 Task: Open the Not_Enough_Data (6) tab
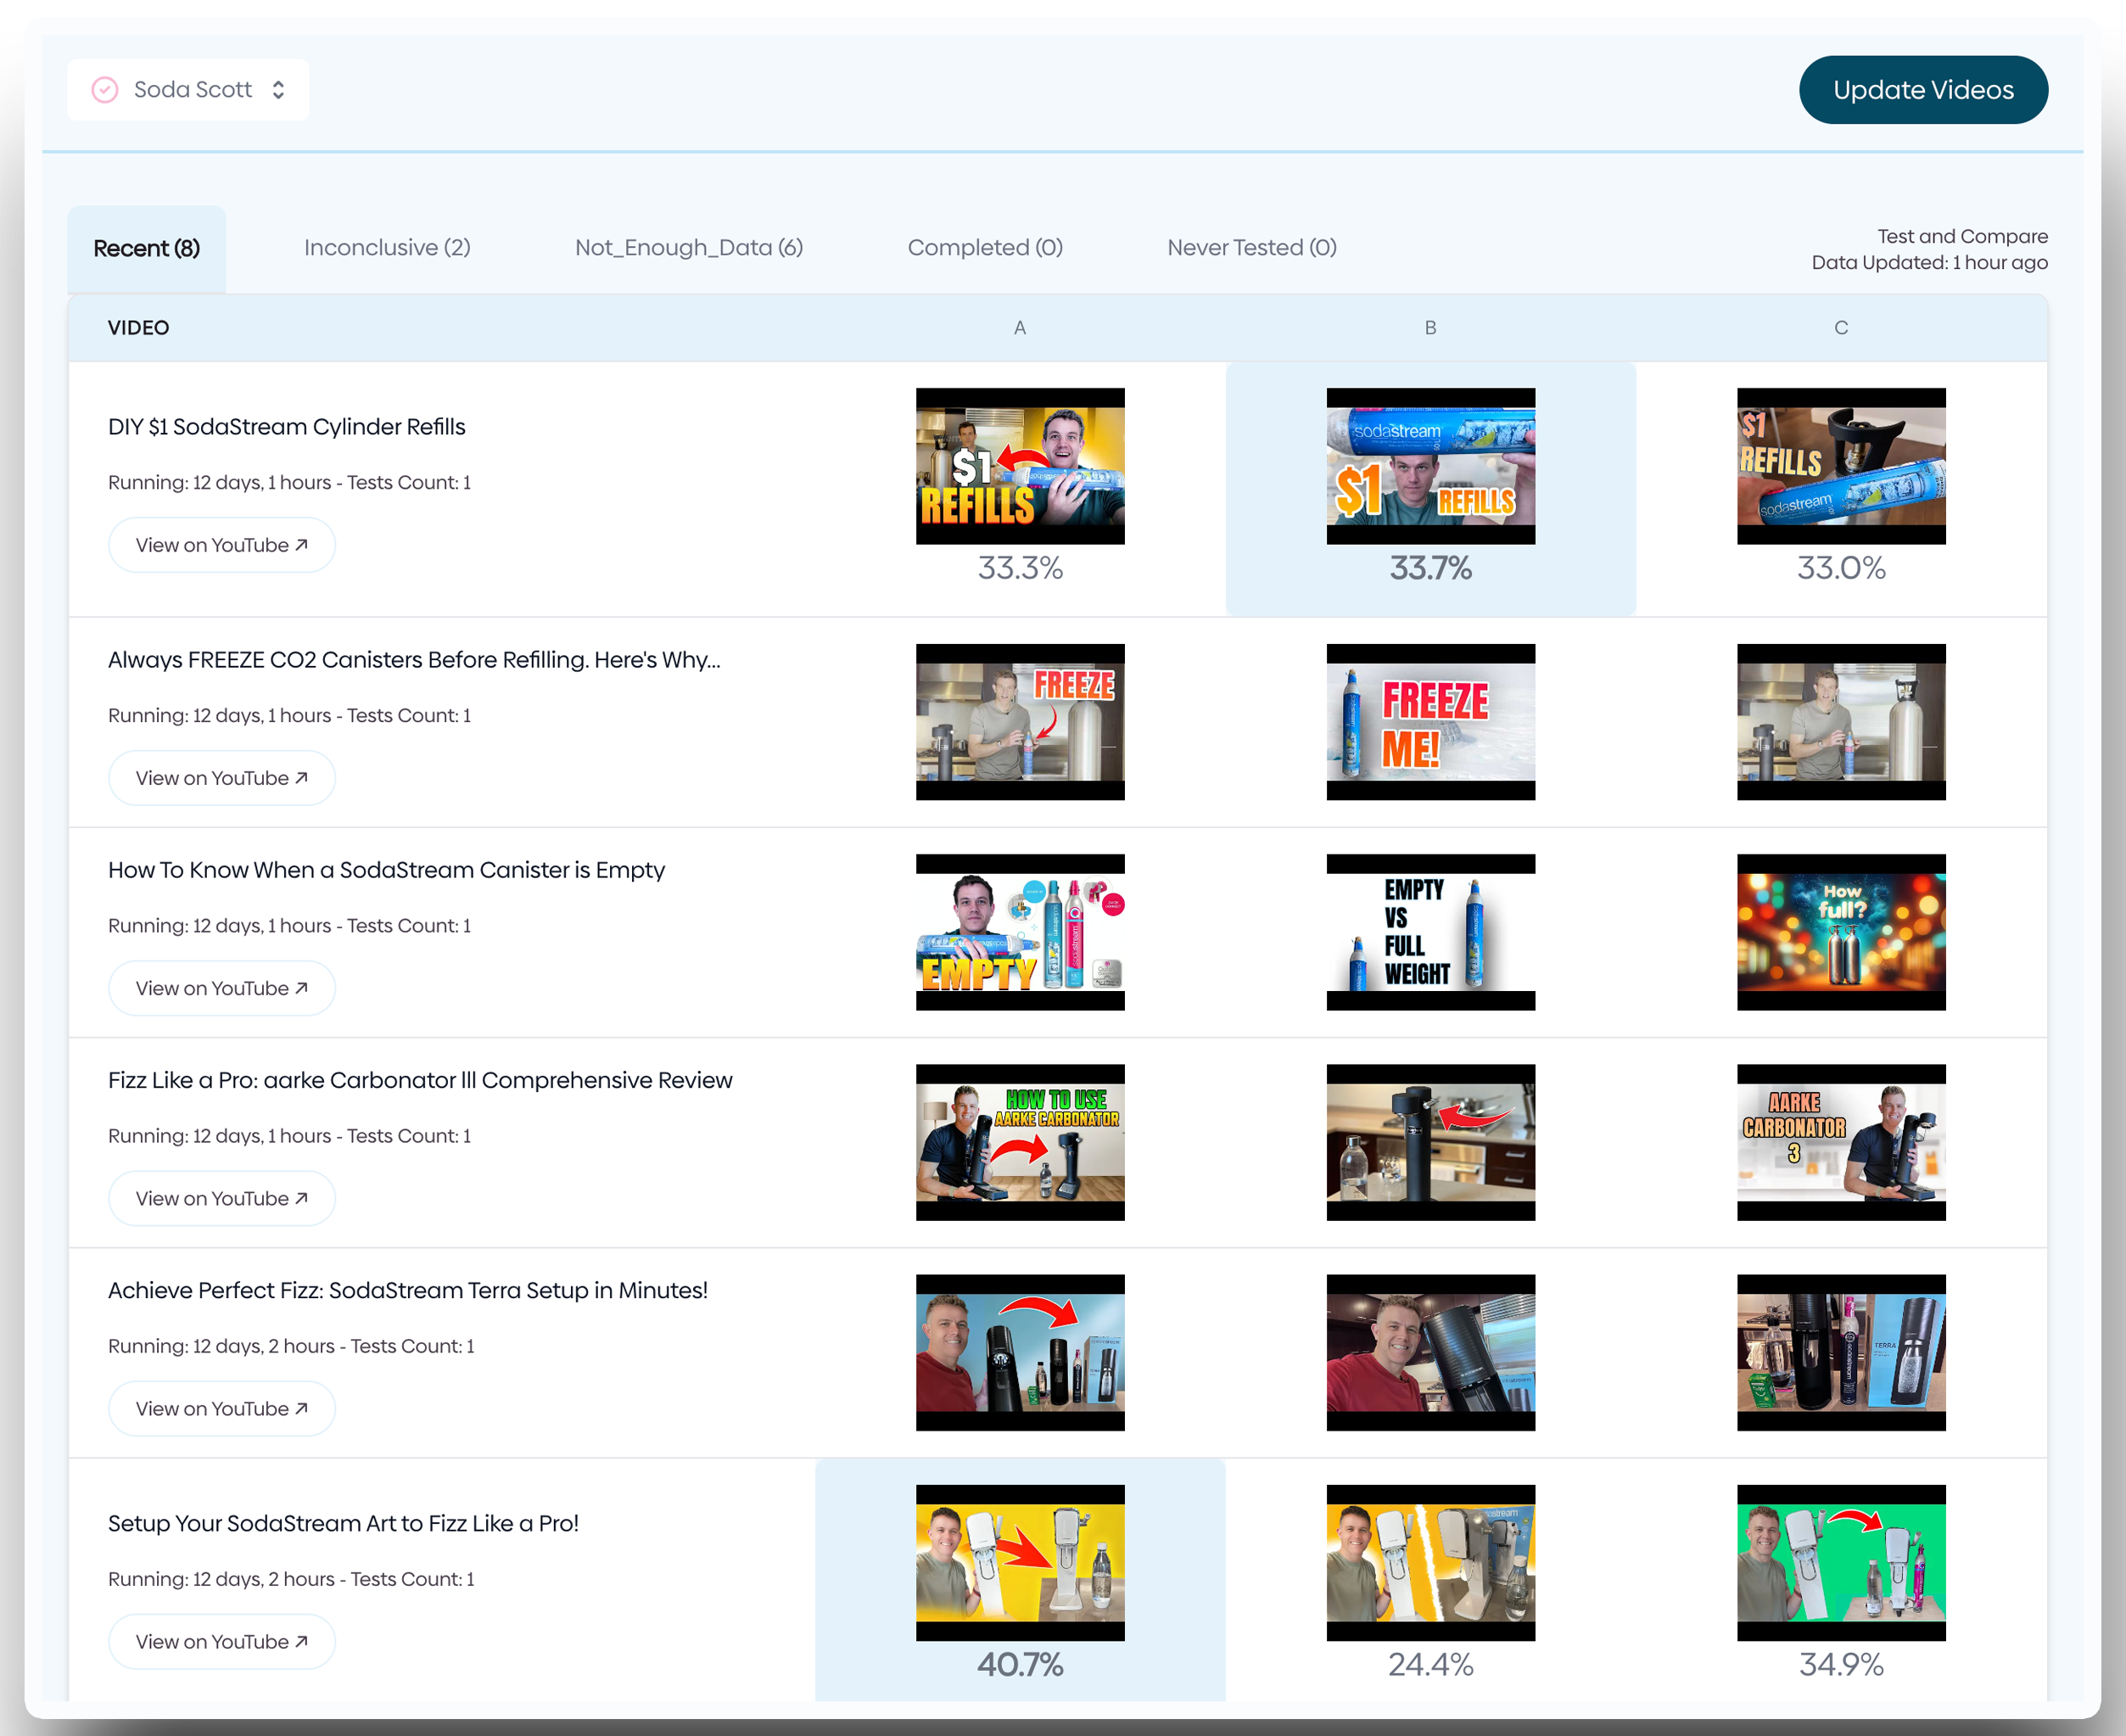pyautogui.click(x=689, y=248)
